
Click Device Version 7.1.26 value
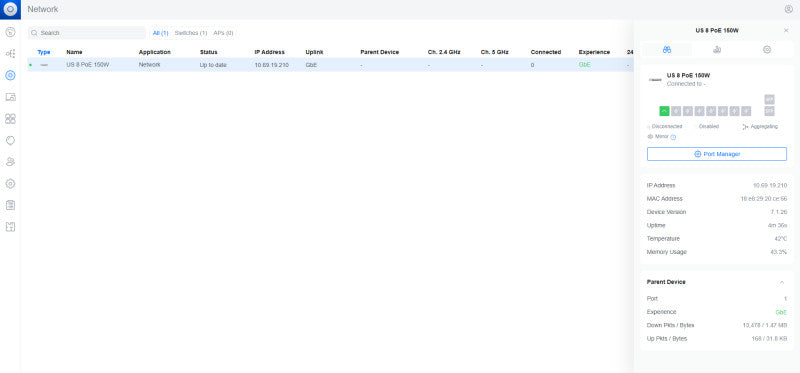point(779,212)
